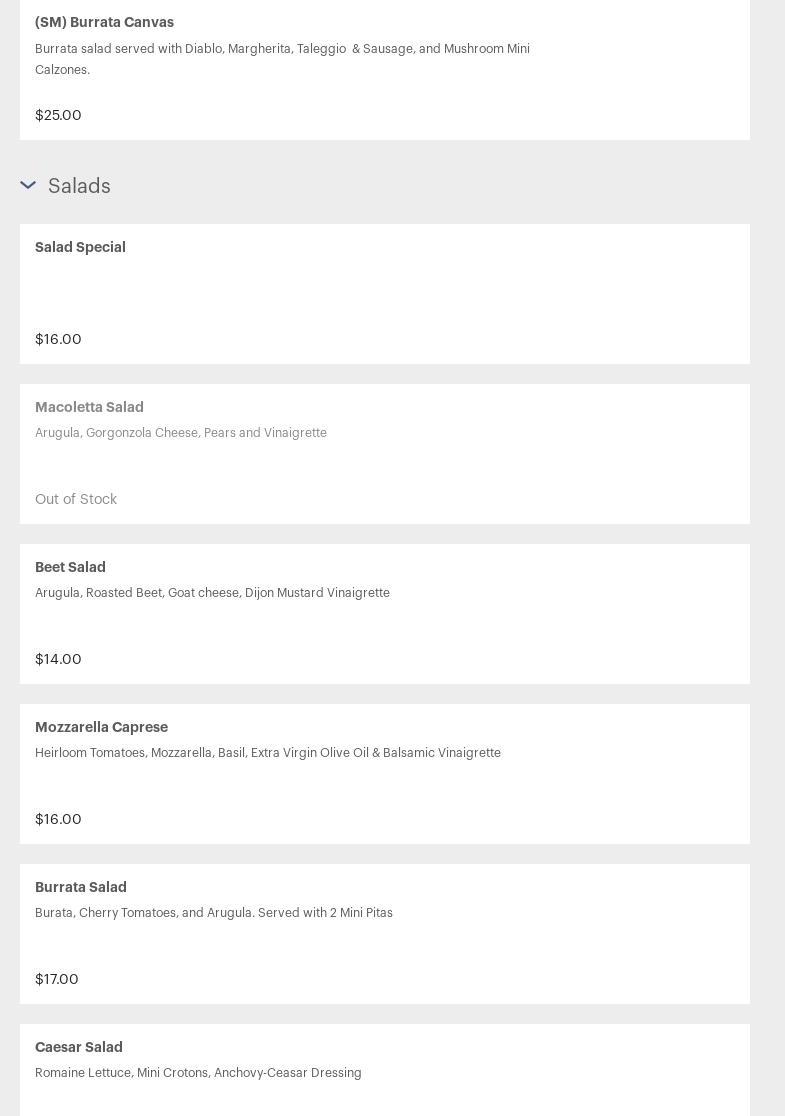785x1116 pixels.
Task: Click the Caesar Salad dressing description
Action: (198, 1073)
